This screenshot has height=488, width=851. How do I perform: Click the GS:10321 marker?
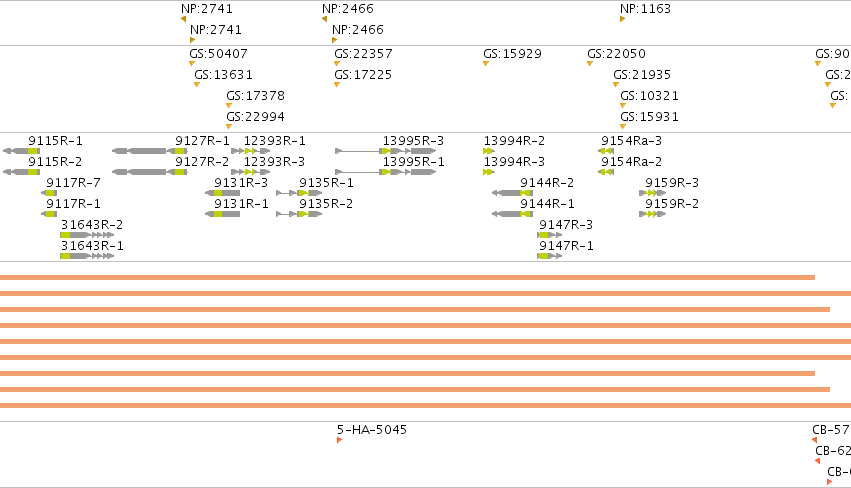(623, 106)
